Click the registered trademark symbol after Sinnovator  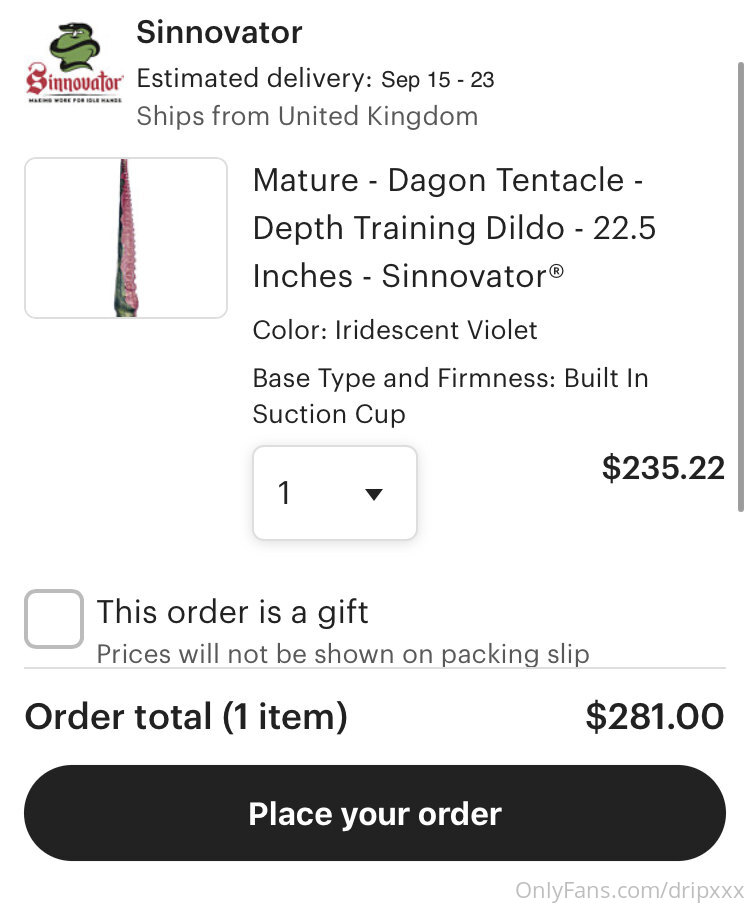556,271
